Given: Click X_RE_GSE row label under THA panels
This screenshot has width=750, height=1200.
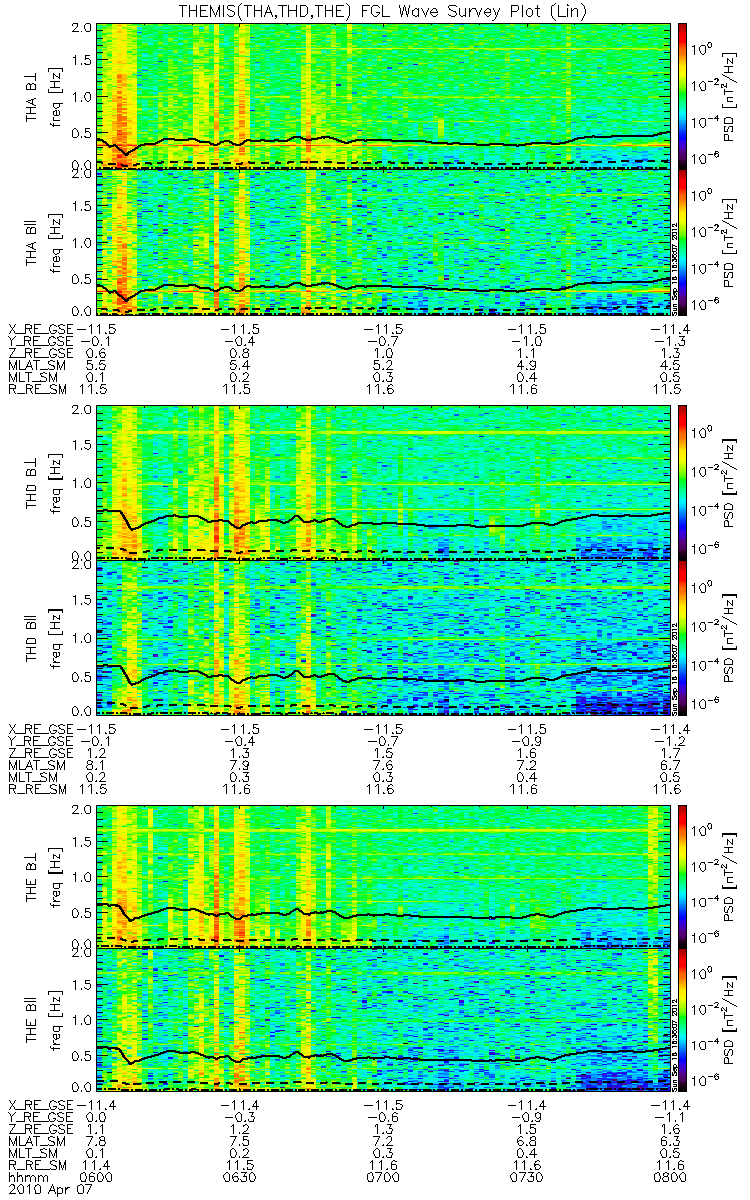Looking at the screenshot, I should pos(41,328).
